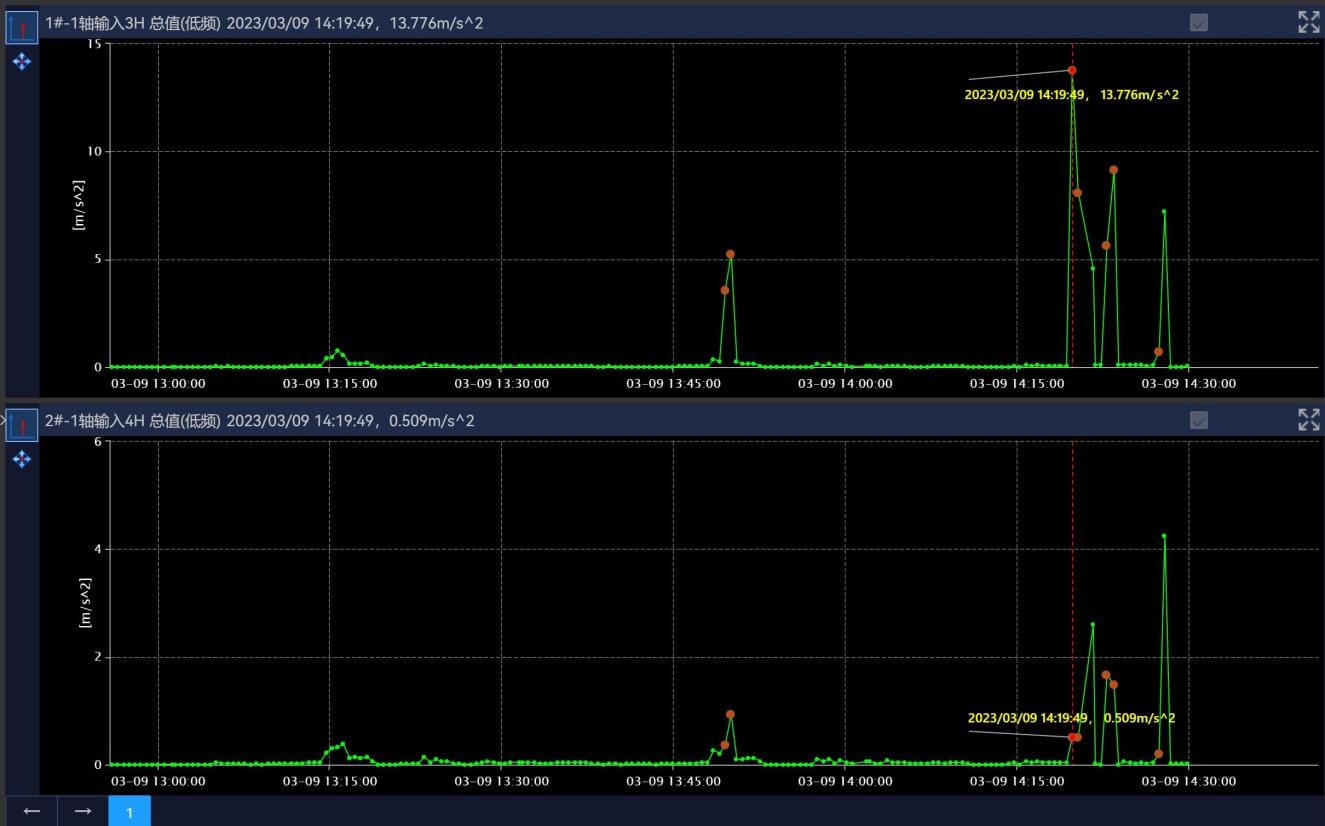The width and height of the screenshot is (1325, 826).
Task: Click the side panel expander arrow at left edge
Action: click(3, 420)
